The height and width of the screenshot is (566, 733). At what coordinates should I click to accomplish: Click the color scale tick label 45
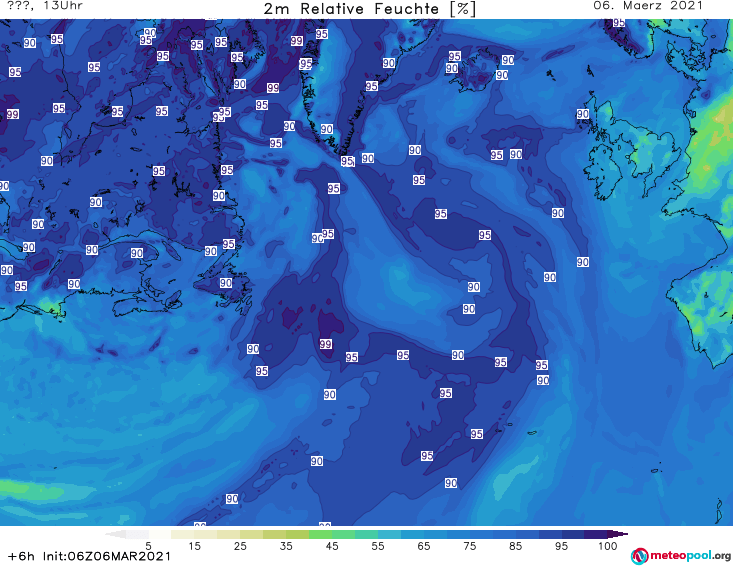click(x=332, y=546)
